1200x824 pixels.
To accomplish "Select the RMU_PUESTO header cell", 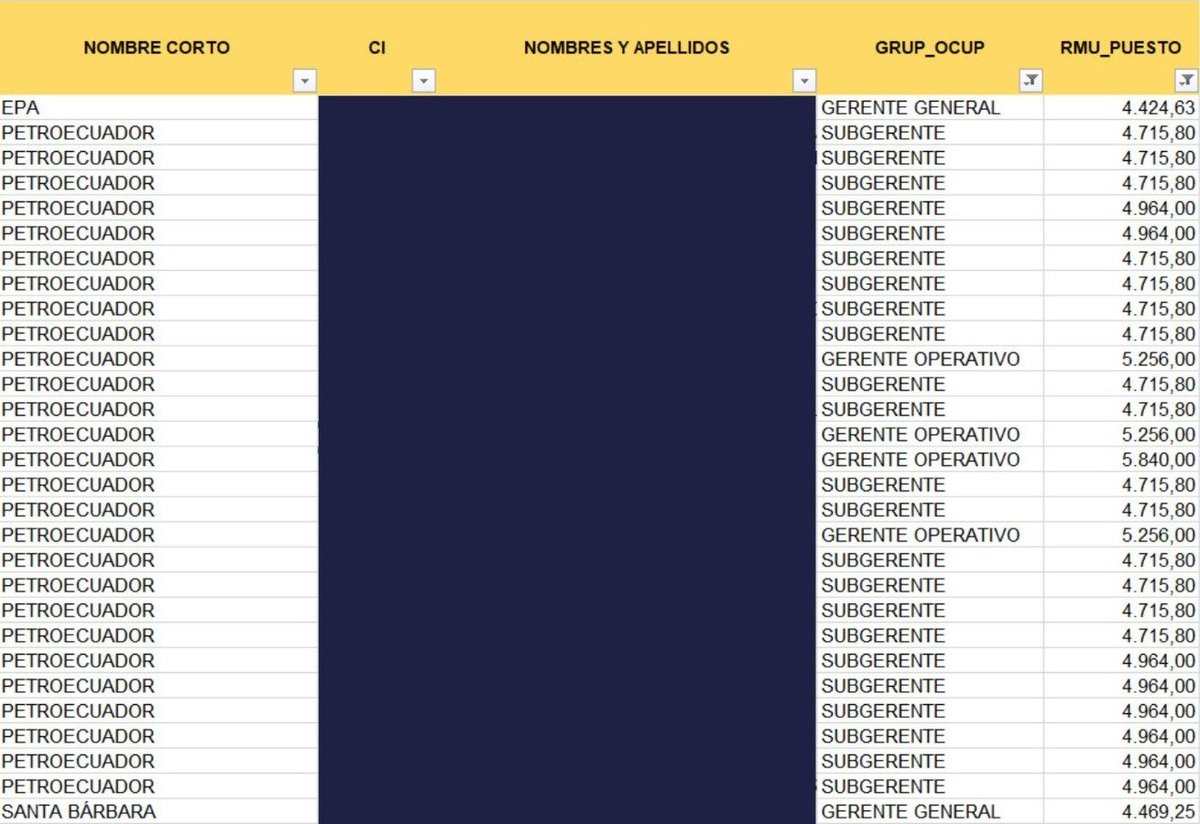I will 1122,48.
